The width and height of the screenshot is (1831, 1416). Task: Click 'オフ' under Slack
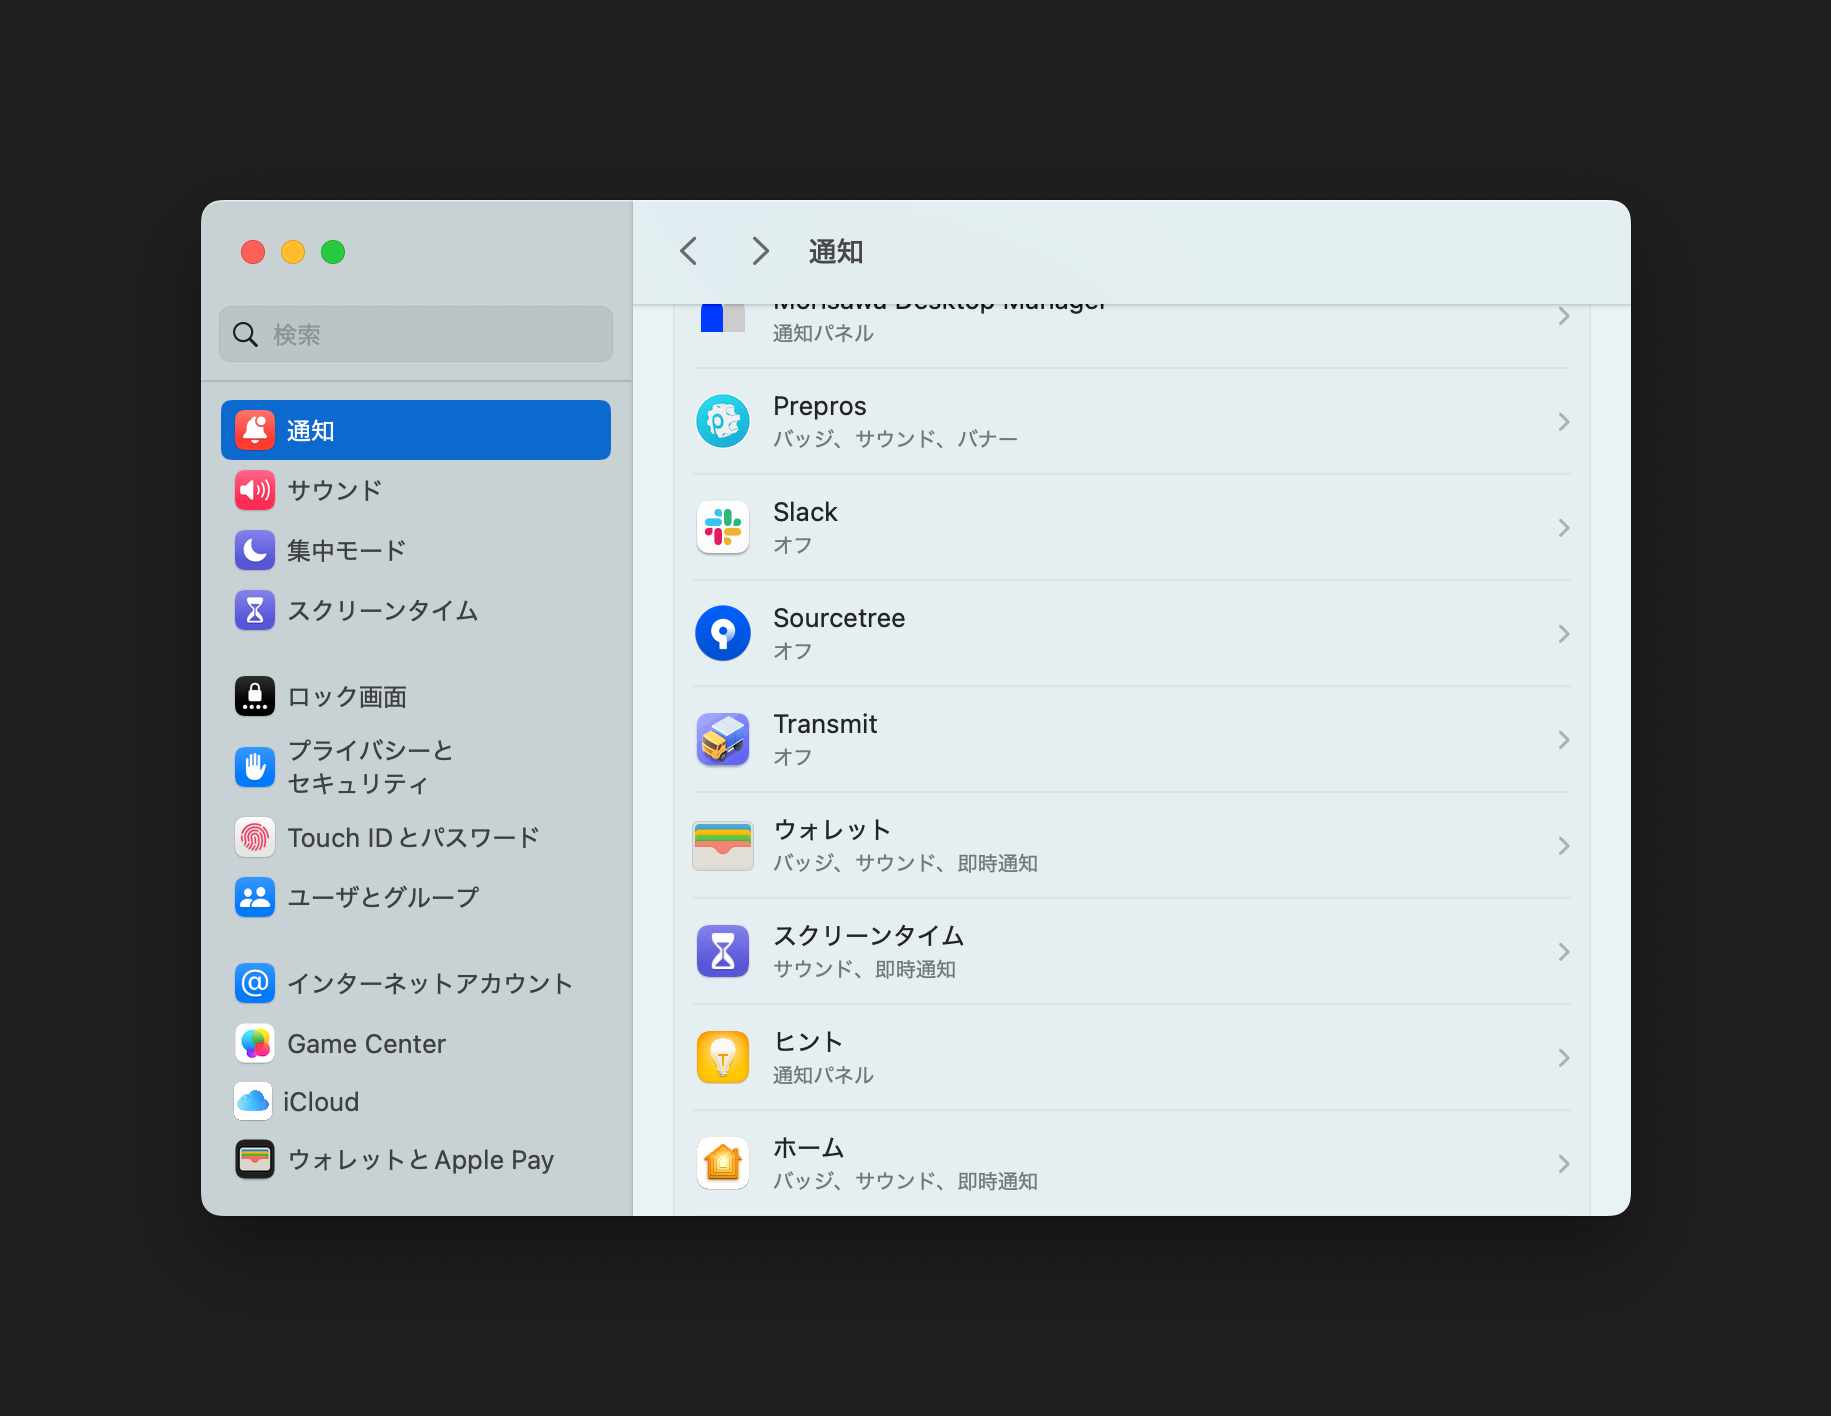pos(793,545)
